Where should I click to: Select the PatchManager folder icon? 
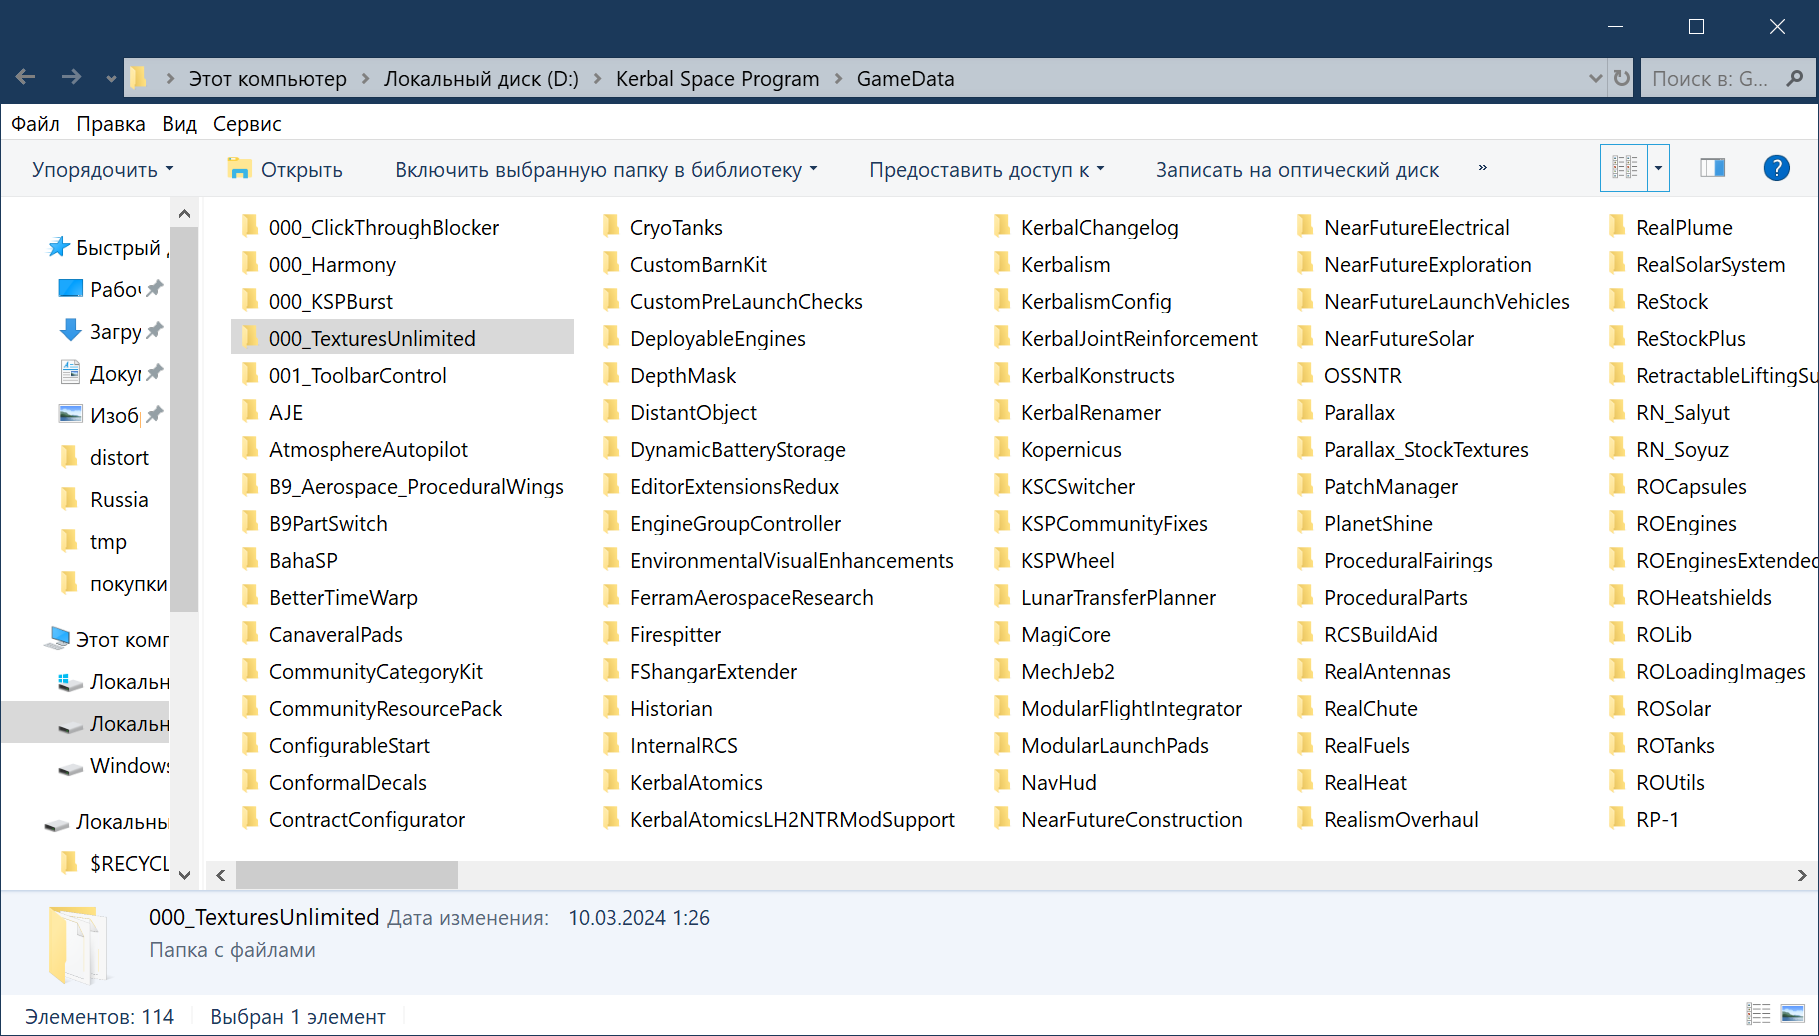click(1305, 485)
